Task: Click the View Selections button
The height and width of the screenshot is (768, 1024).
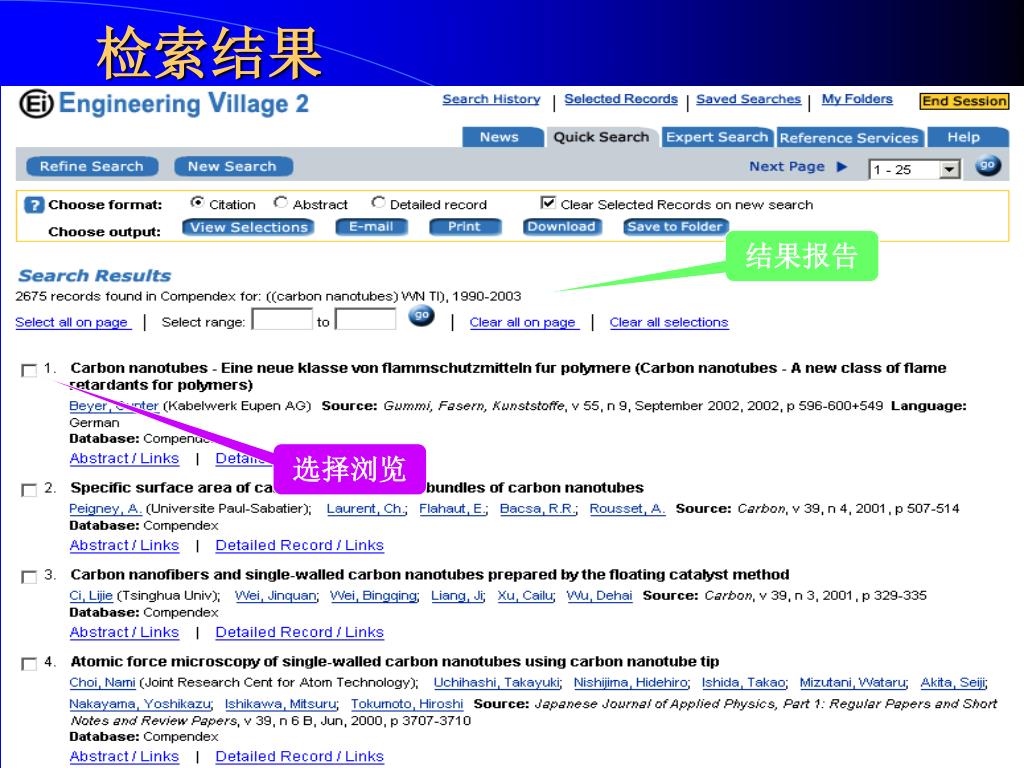Action: pyautogui.click(x=249, y=227)
